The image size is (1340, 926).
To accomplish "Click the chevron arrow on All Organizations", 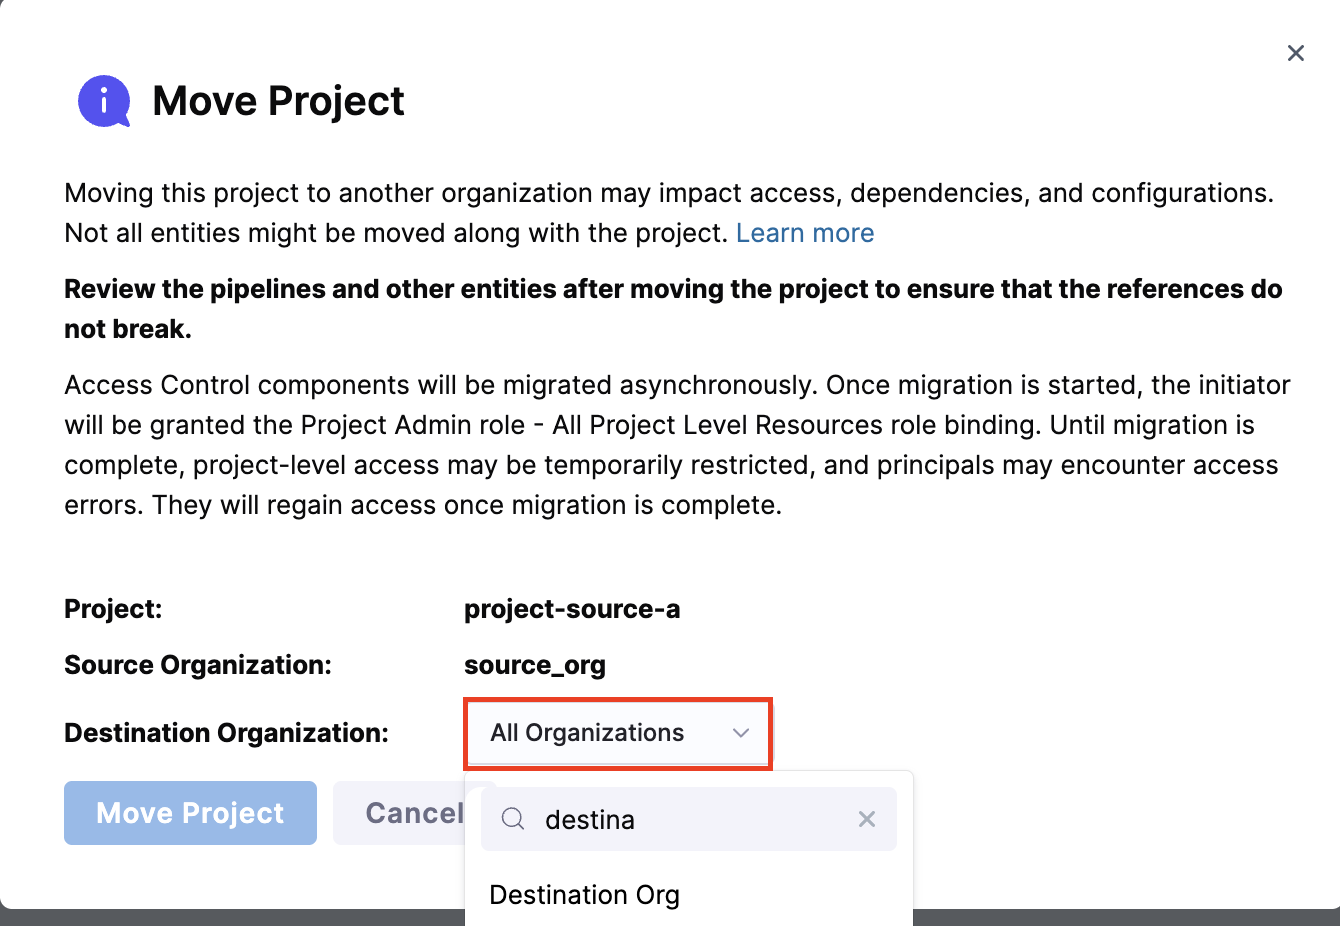I will [x=741, y=733].
